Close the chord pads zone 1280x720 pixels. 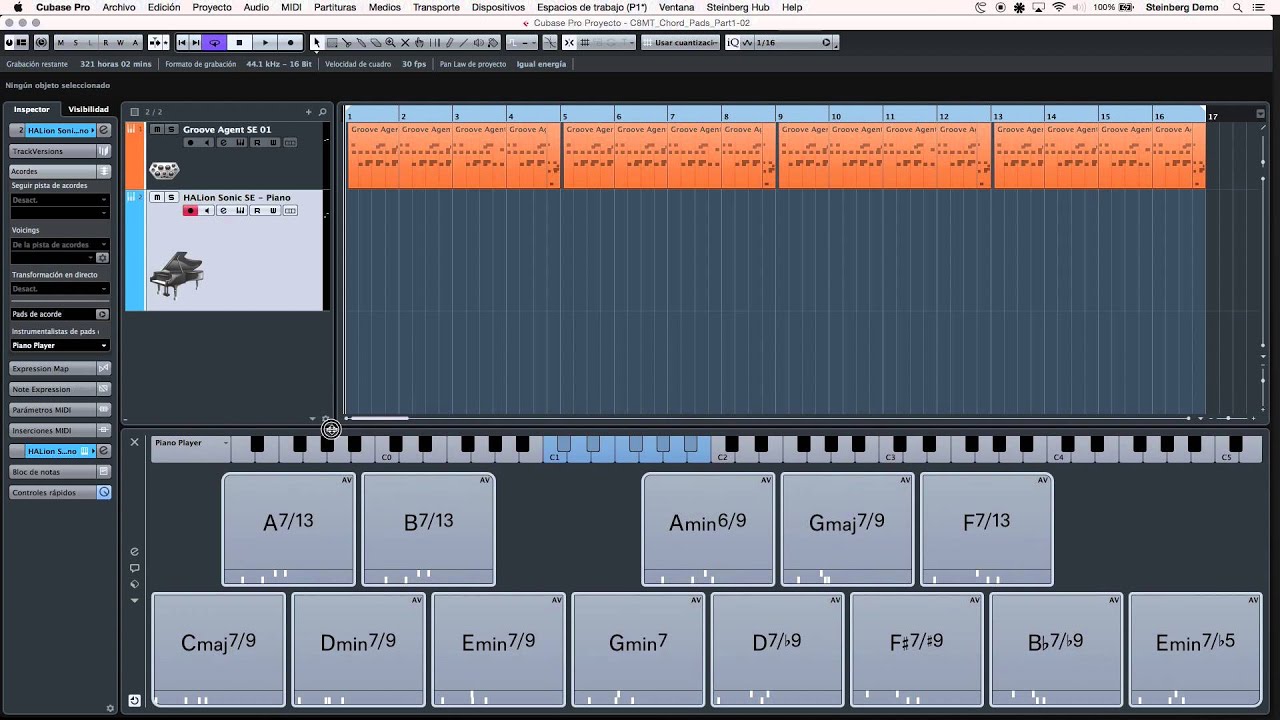point(134,442)
